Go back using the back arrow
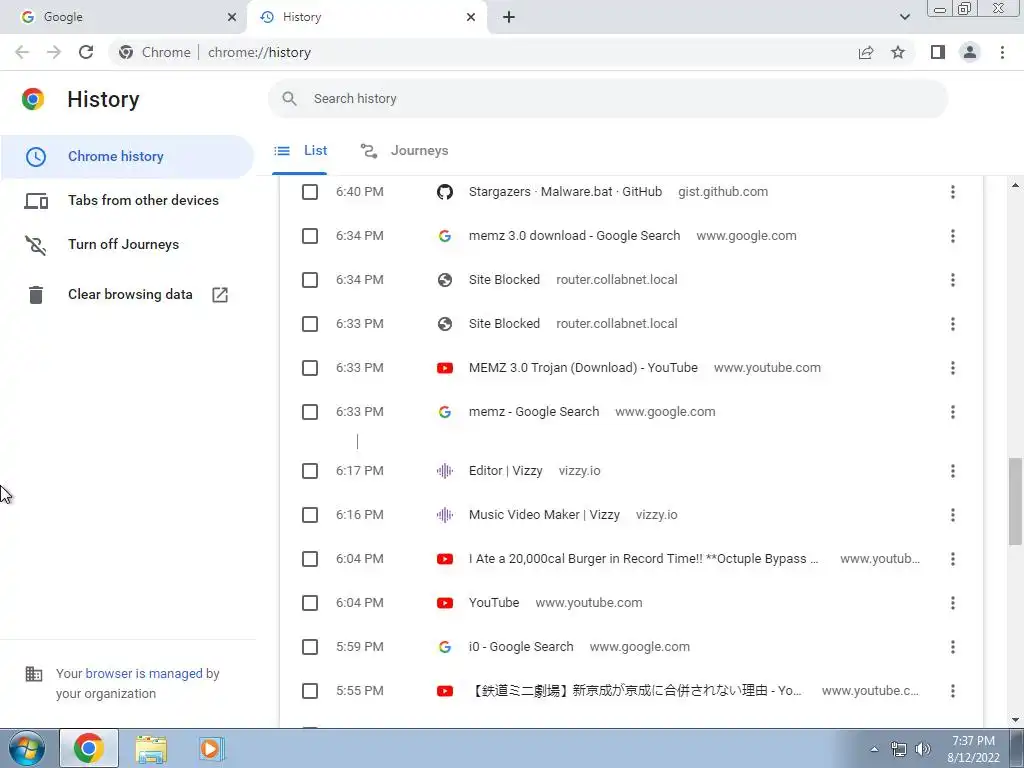 (x=22, y=52)
